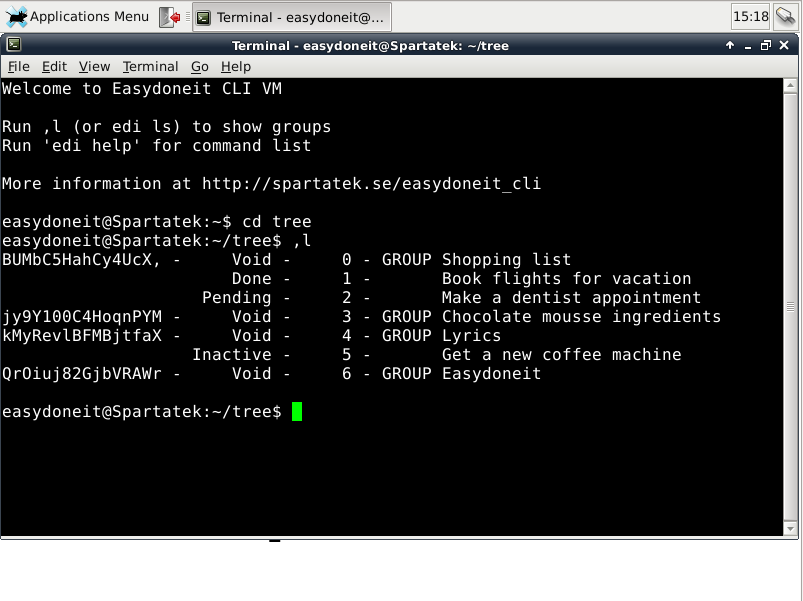Click the ID jy9Y100C4HoqnPYM

coord(82,316)
